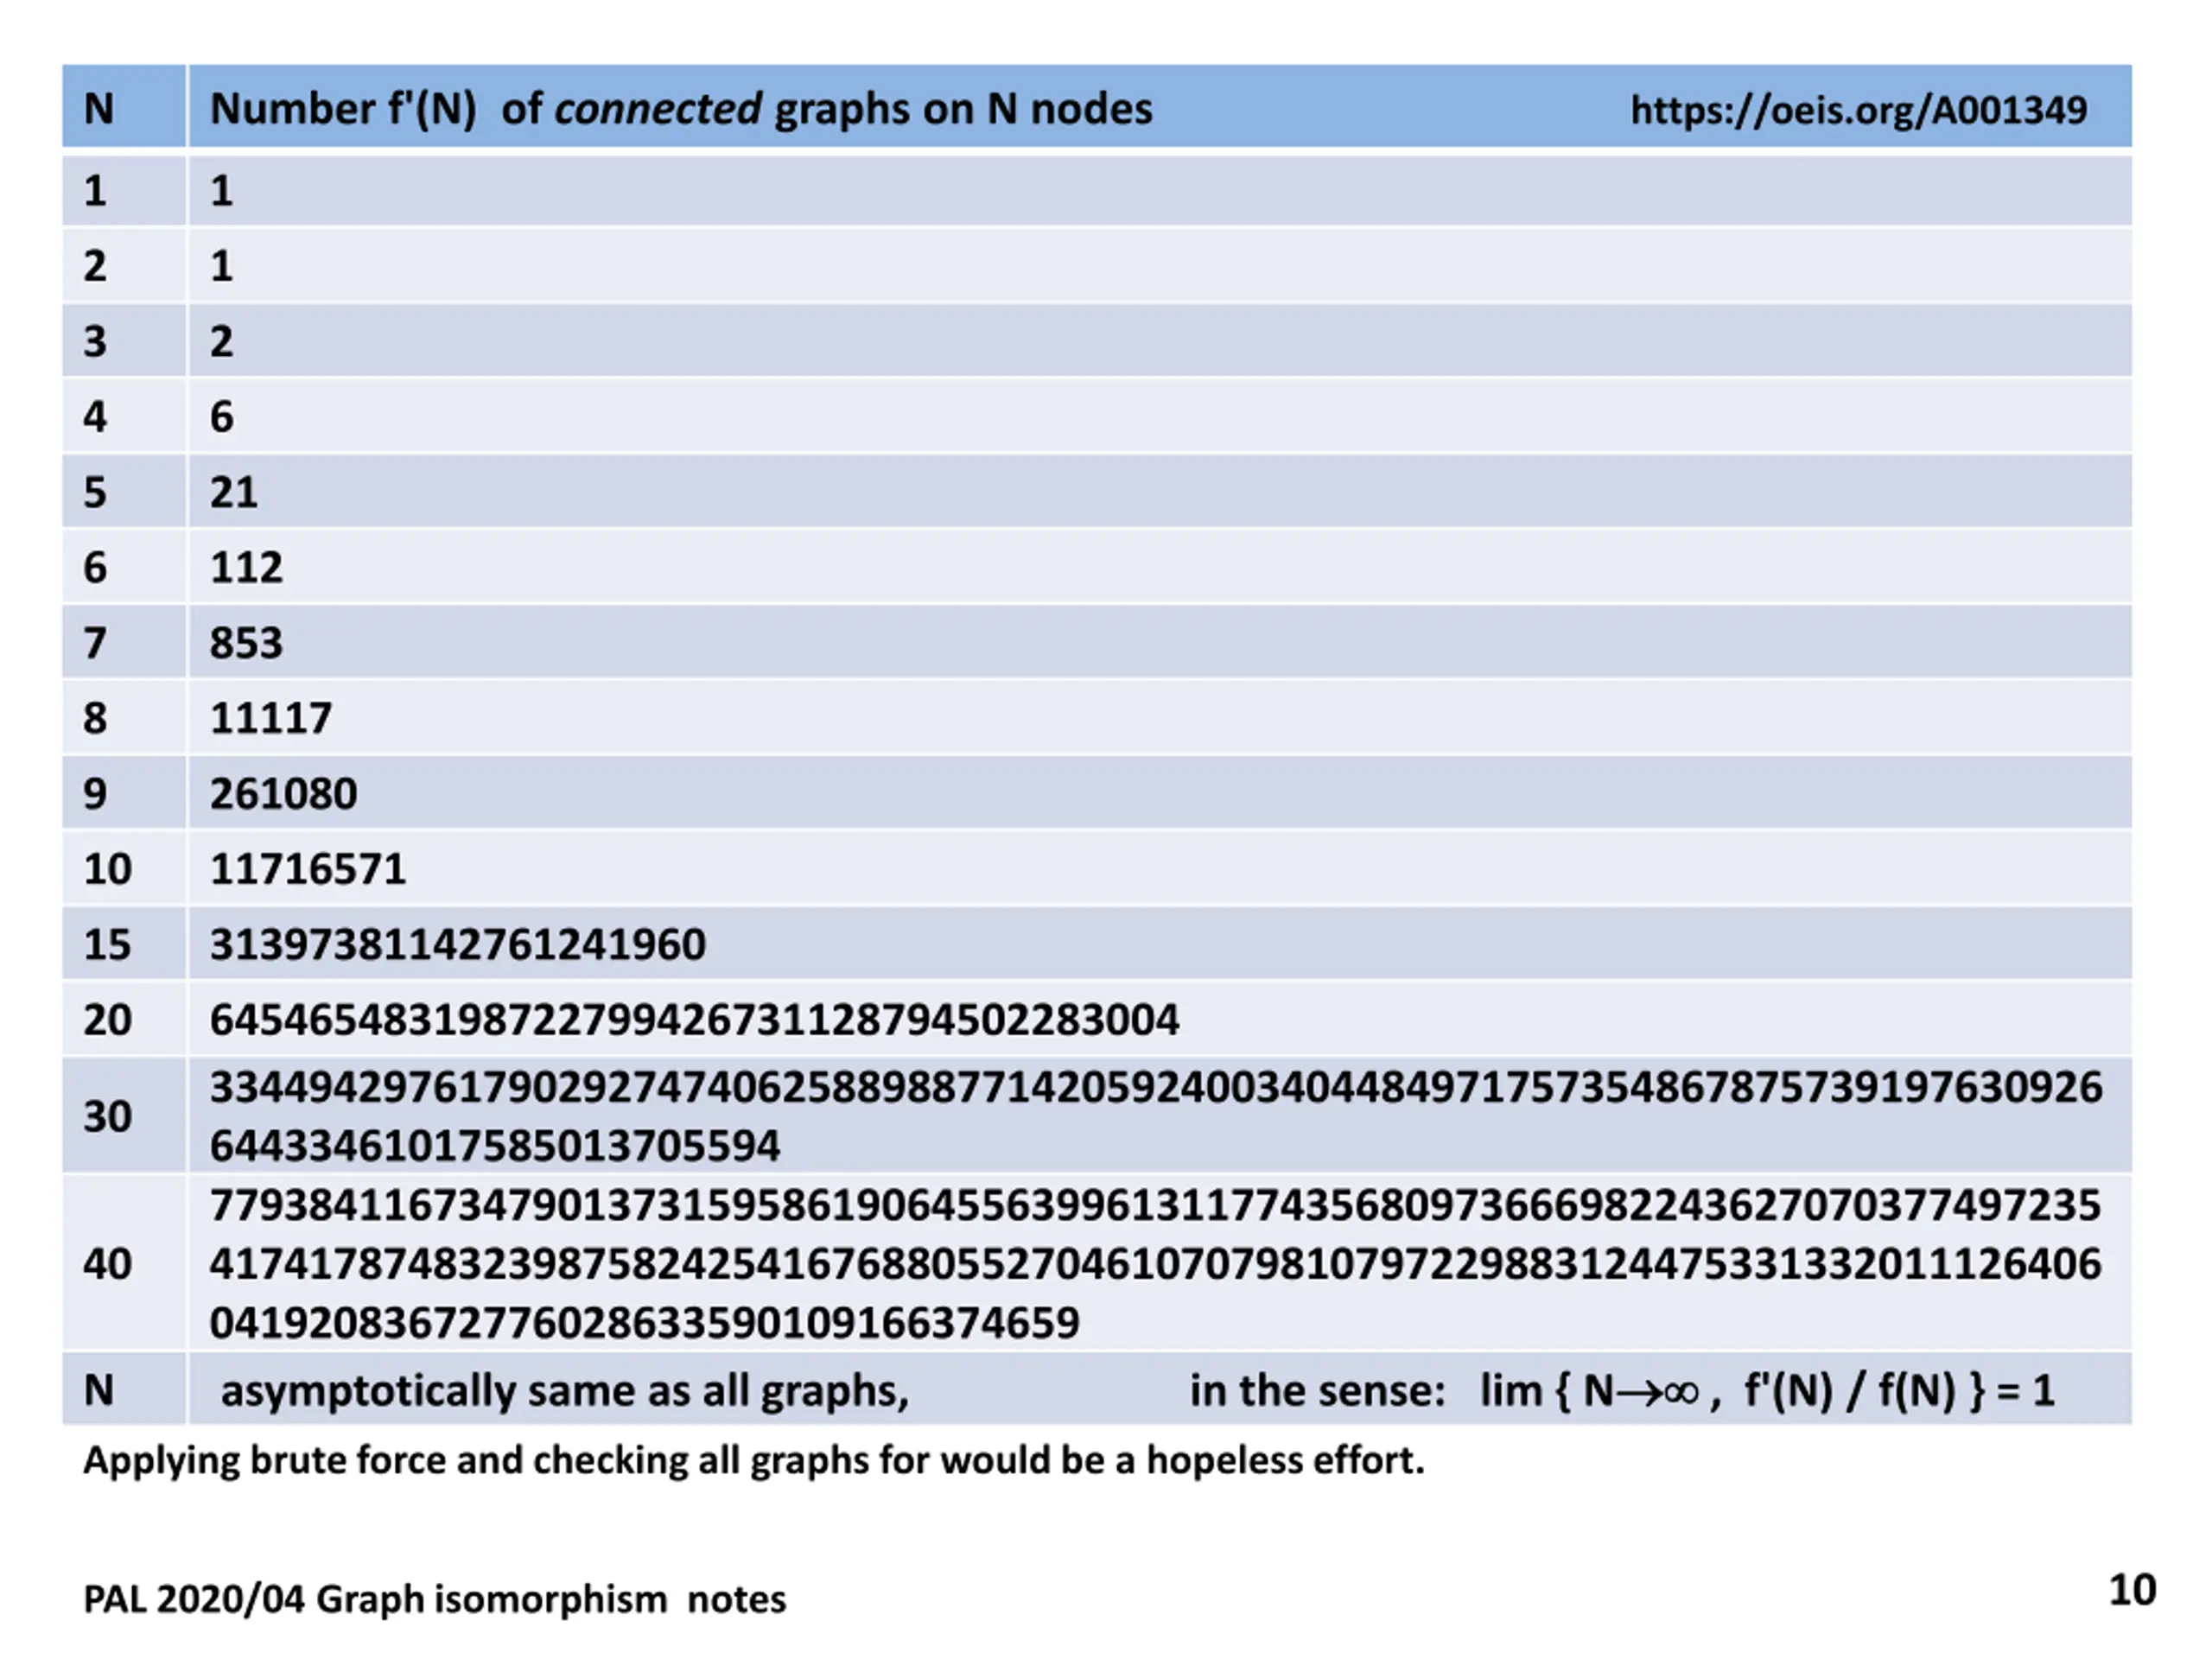This screenshot has height=1659, width=2212.
Task: Click the value 6 in row 4
Action: pyautogui.click(x=221, y=416)
